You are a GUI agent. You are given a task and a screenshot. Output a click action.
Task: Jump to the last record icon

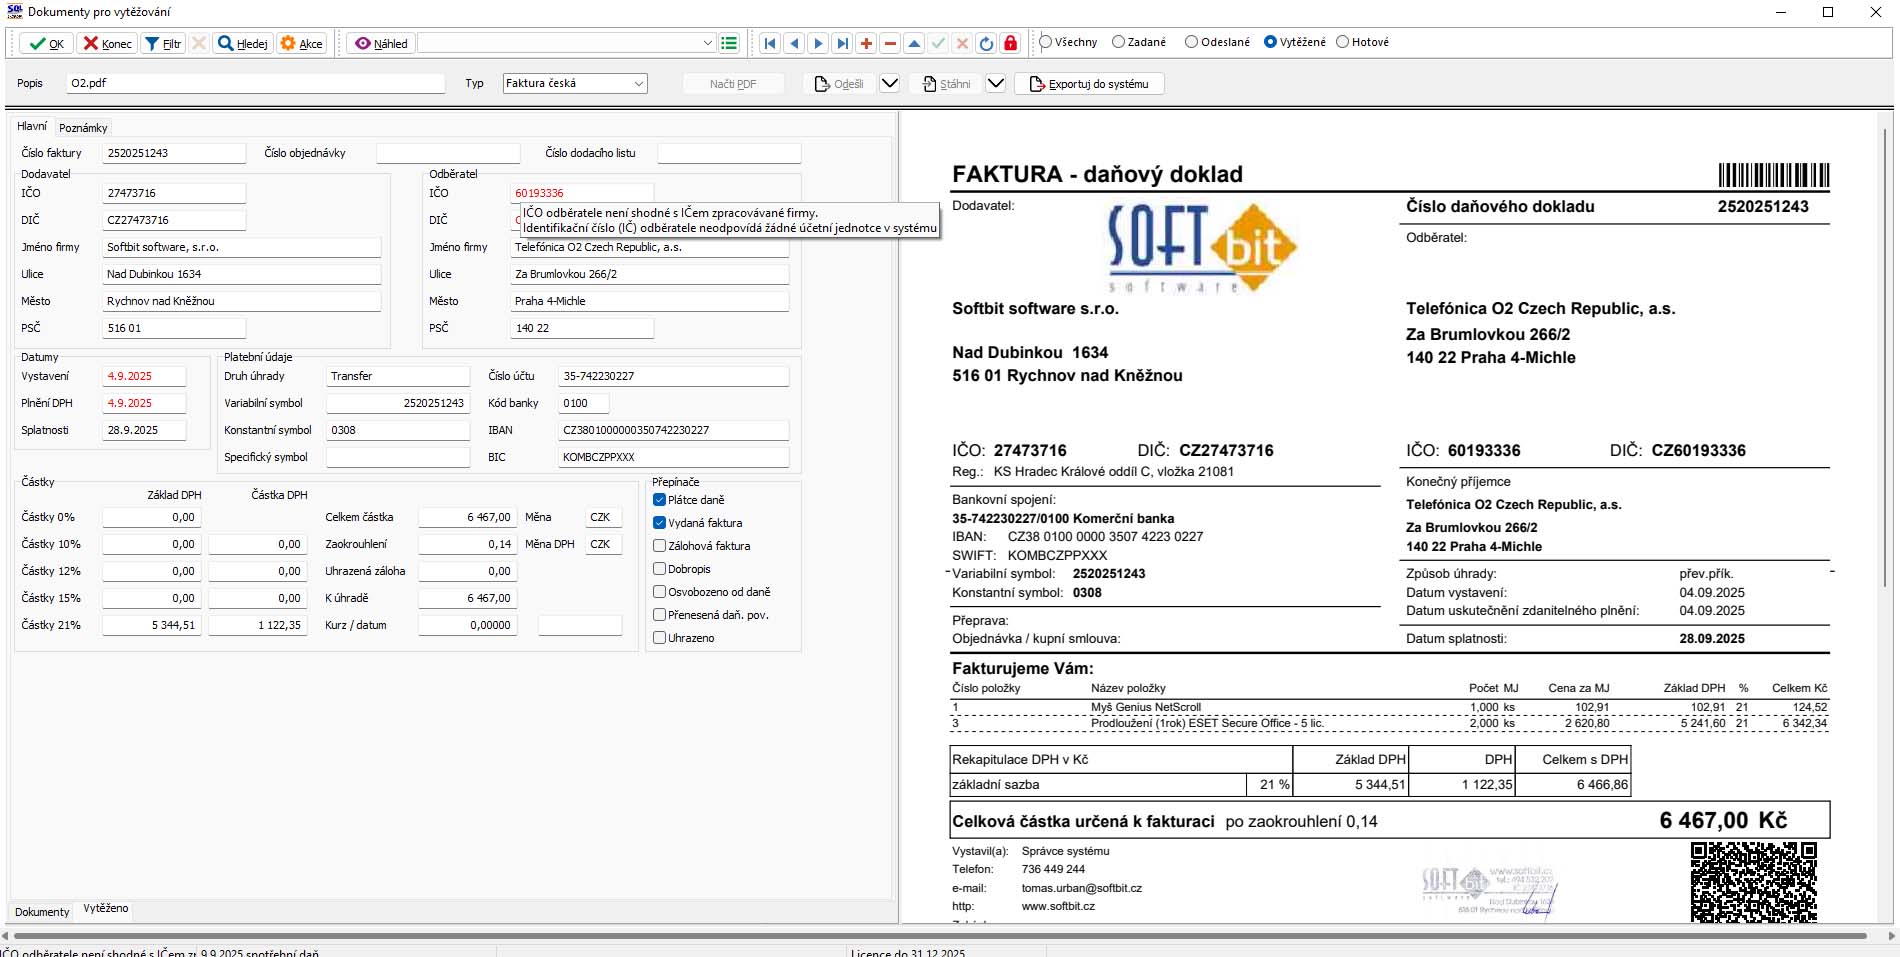tap(842, 43)
